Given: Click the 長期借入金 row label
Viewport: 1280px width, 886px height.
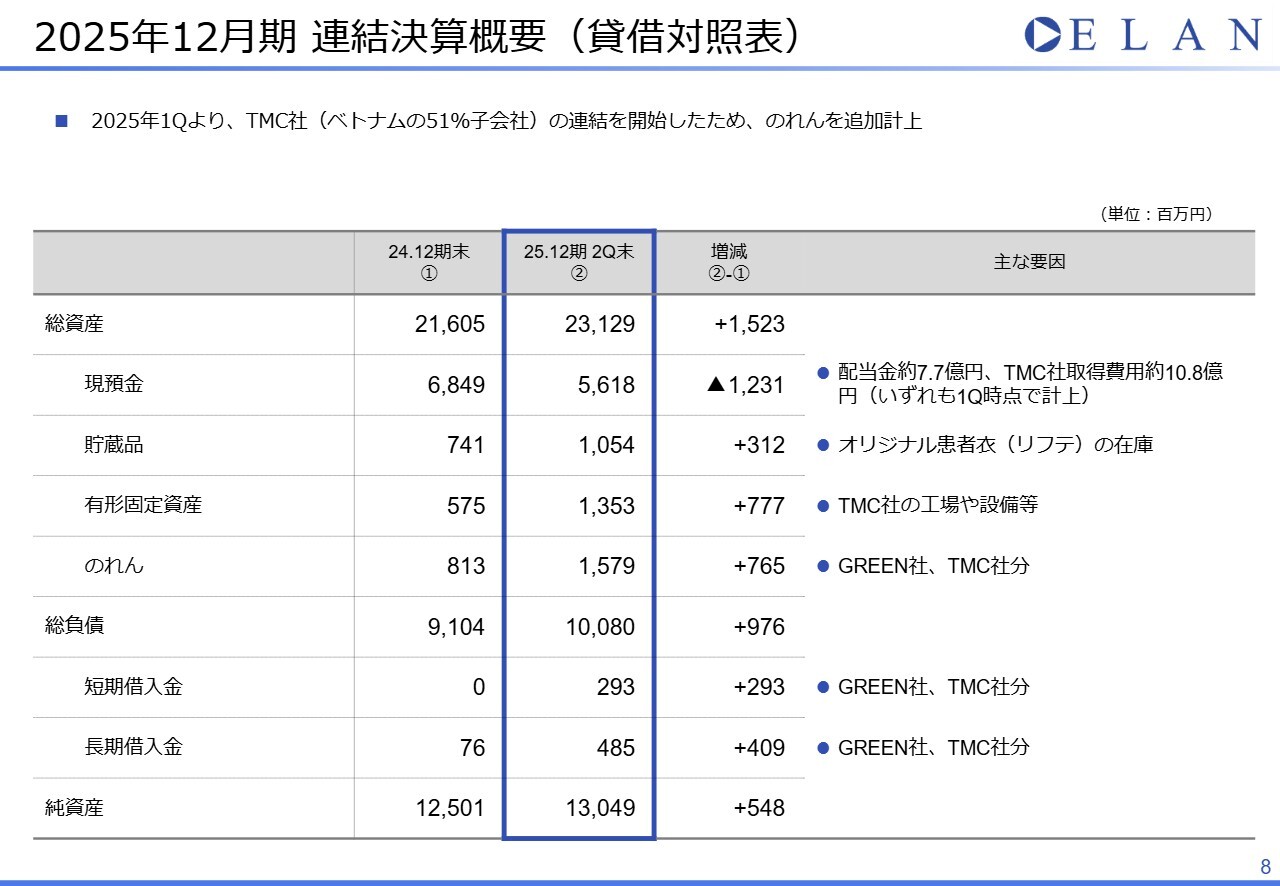Looking at the screenshot, I should 133,747.
